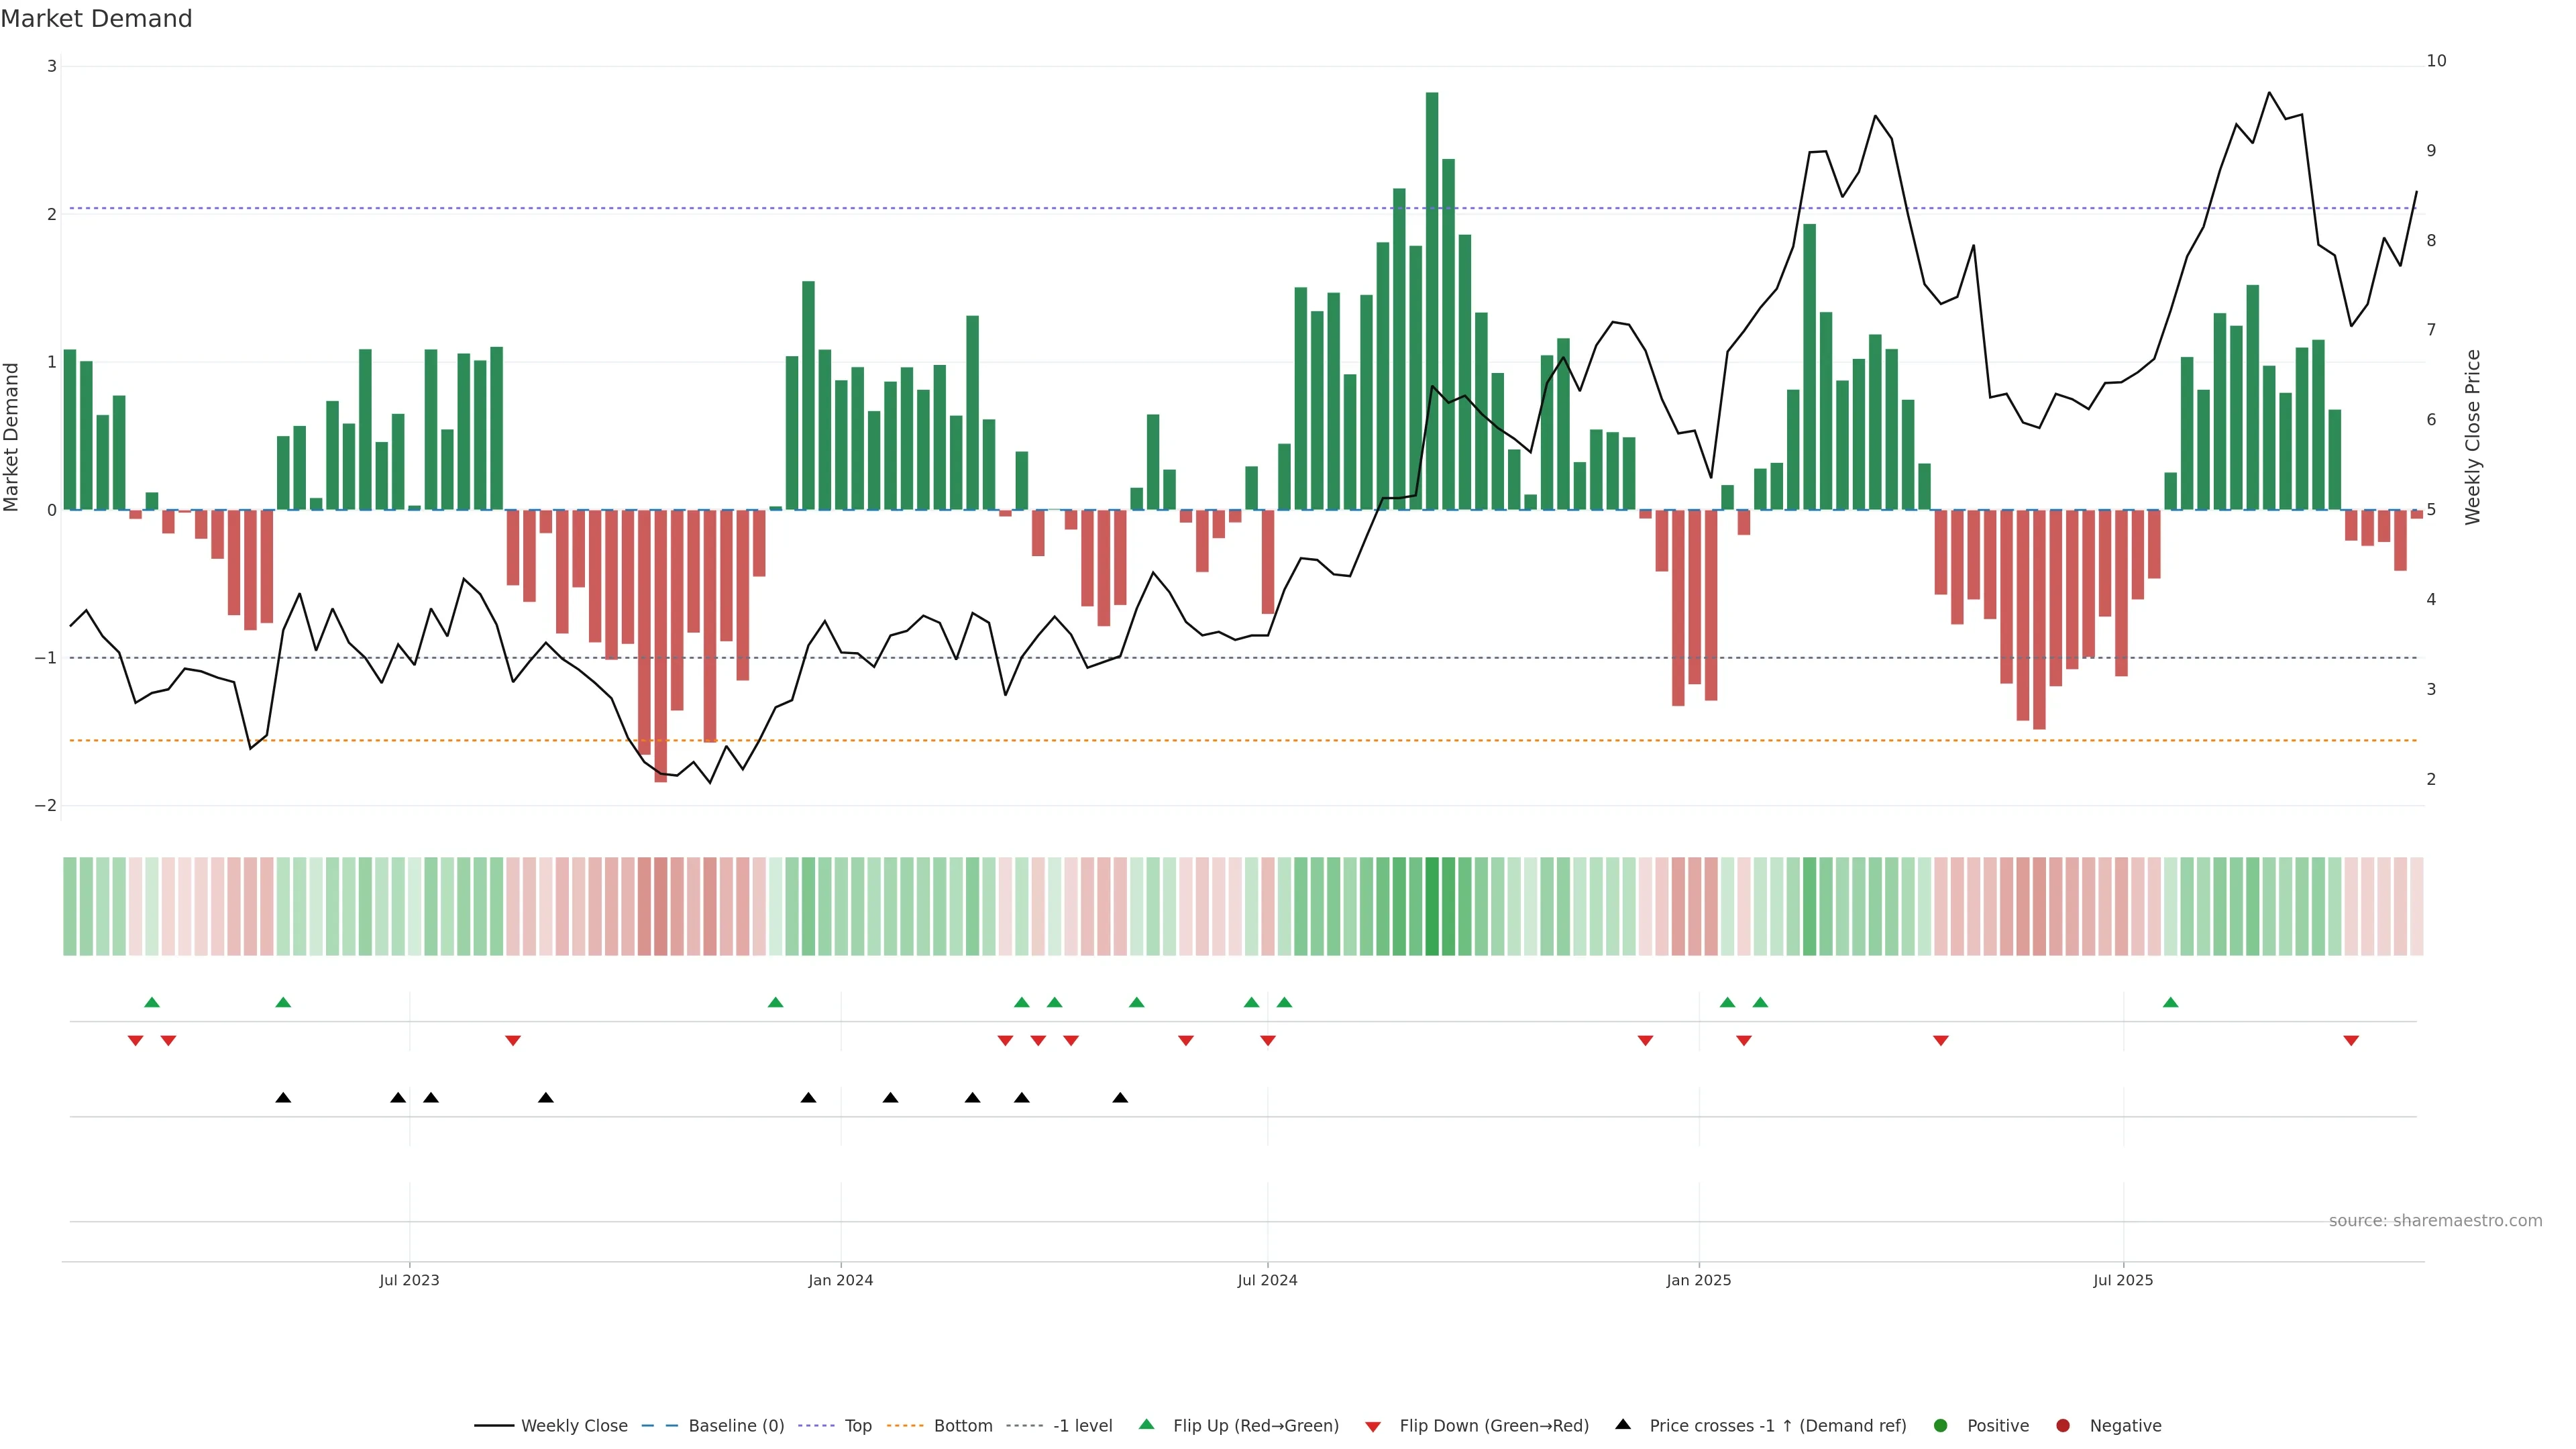Click the red Flip Down legend triangle

1373,1426
